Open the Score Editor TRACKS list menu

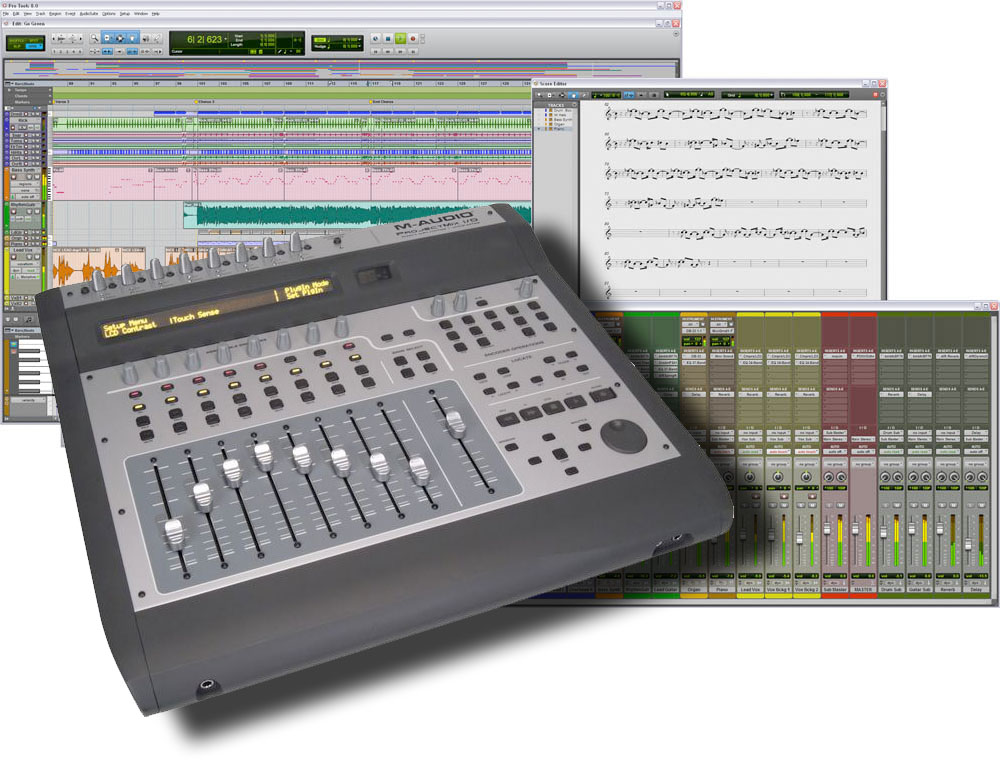coord(575,105)
